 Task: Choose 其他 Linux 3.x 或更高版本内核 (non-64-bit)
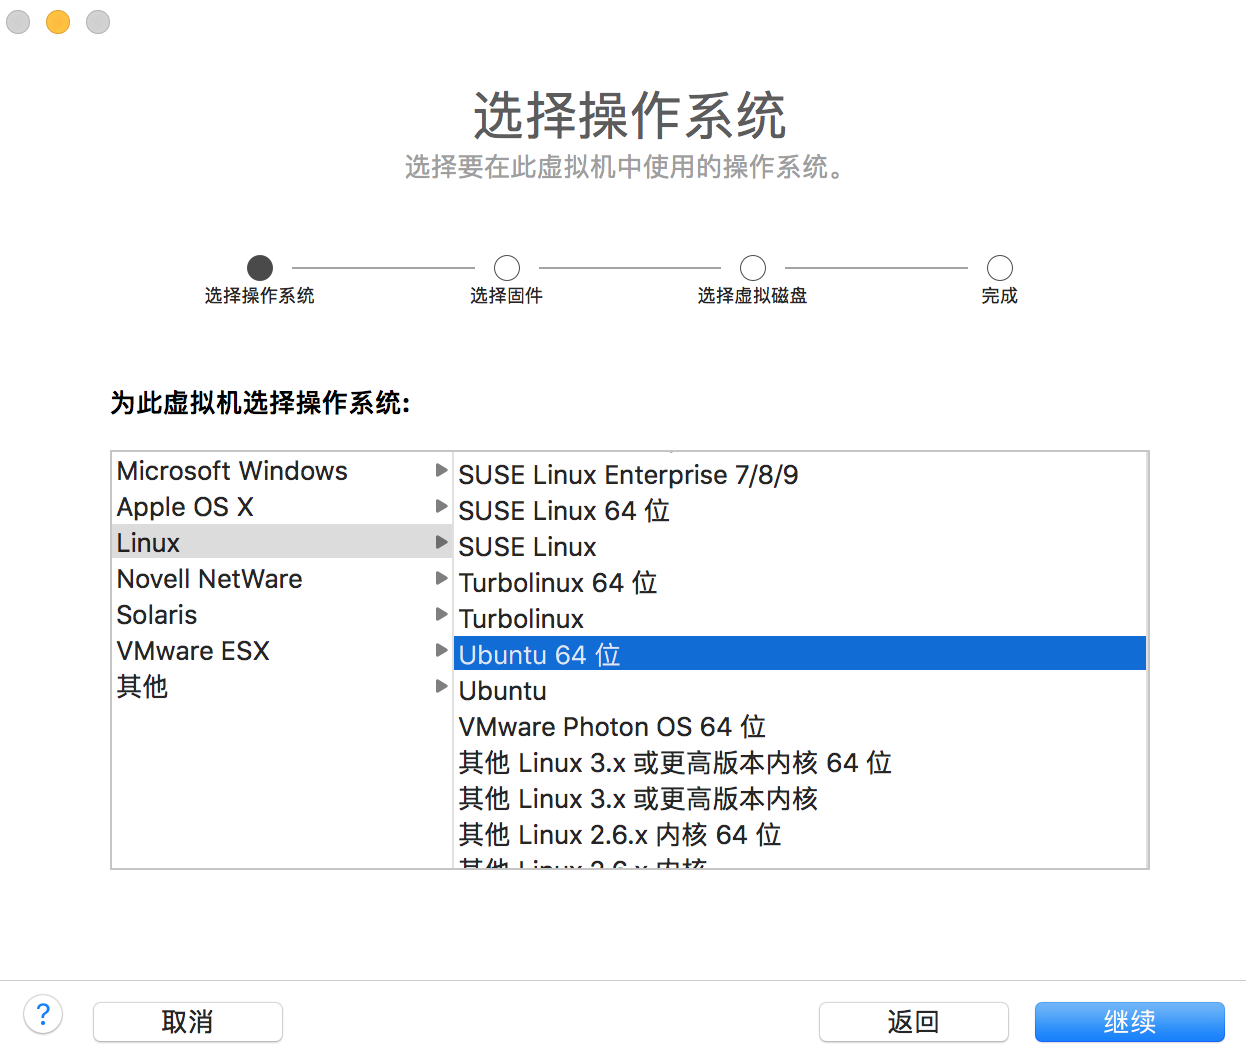click(x=800, y=799)
